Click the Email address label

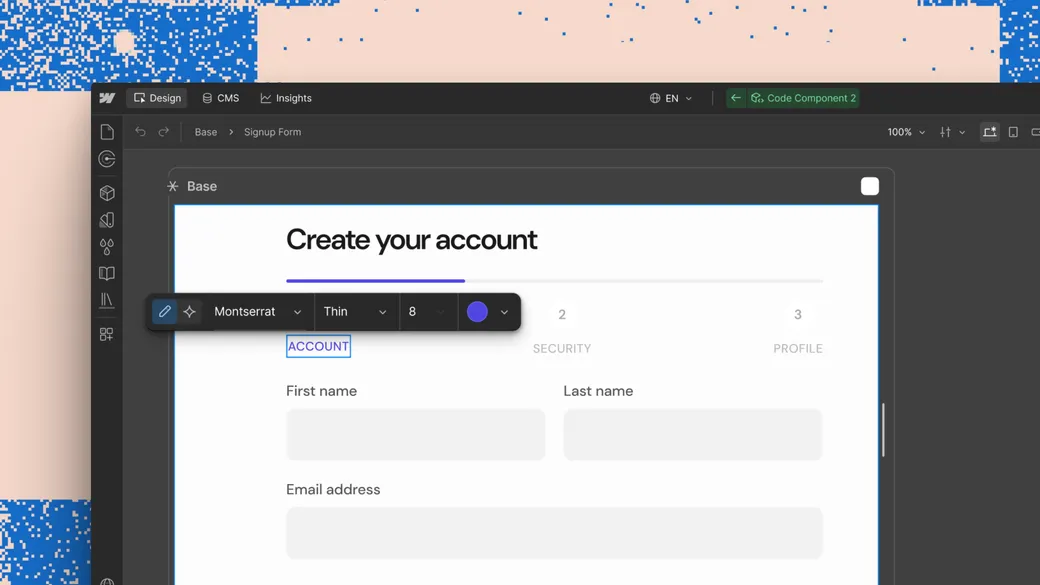tap(333, 489)
